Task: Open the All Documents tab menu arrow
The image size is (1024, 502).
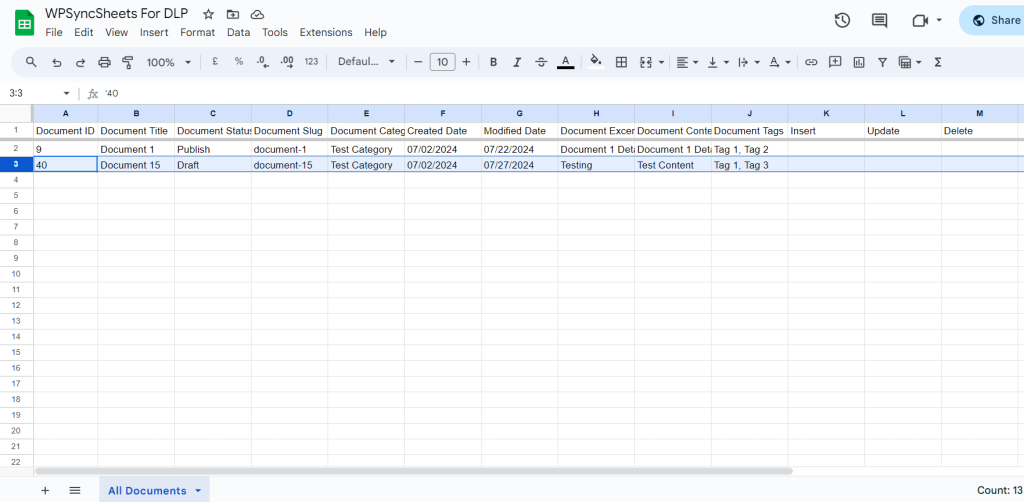Action: pos(198,490)
